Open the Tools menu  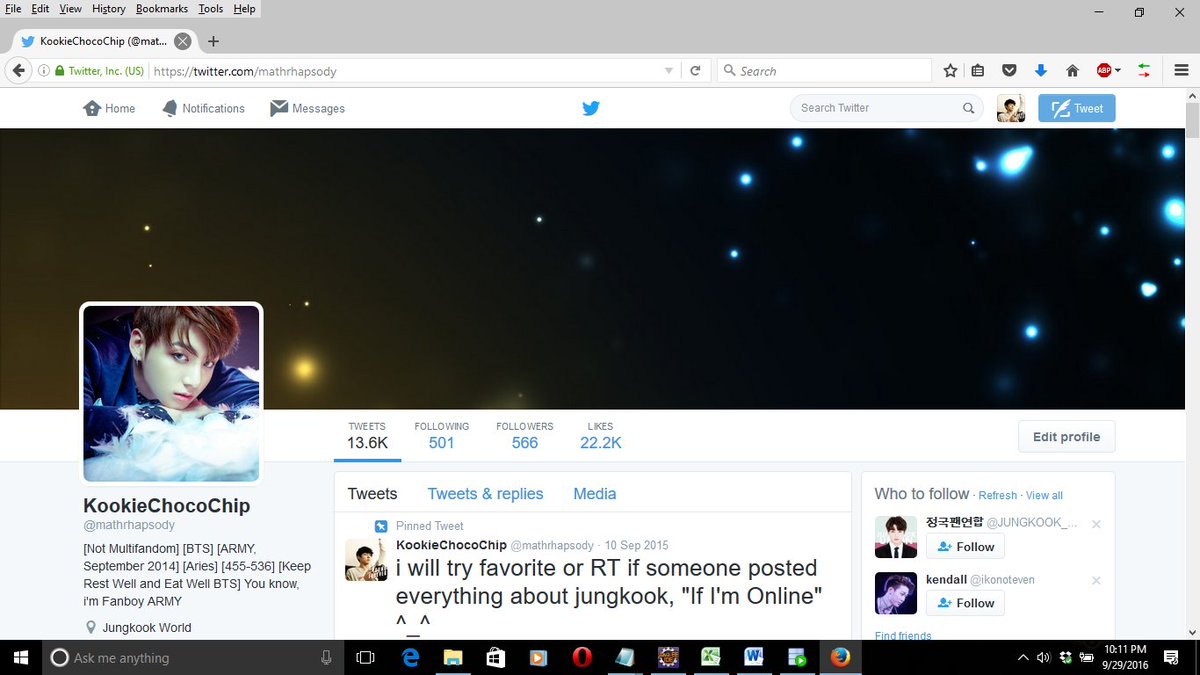[x=211, y=8]
